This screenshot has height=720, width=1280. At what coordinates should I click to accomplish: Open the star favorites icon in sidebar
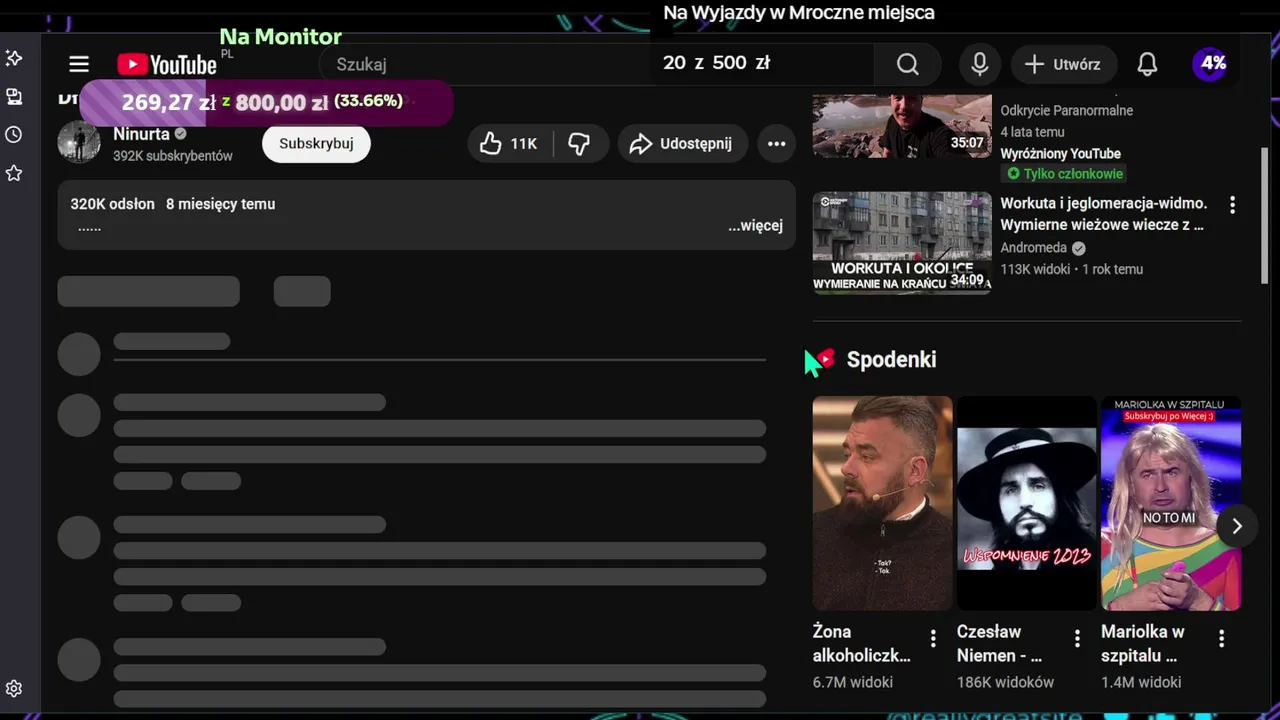(14, 173)
